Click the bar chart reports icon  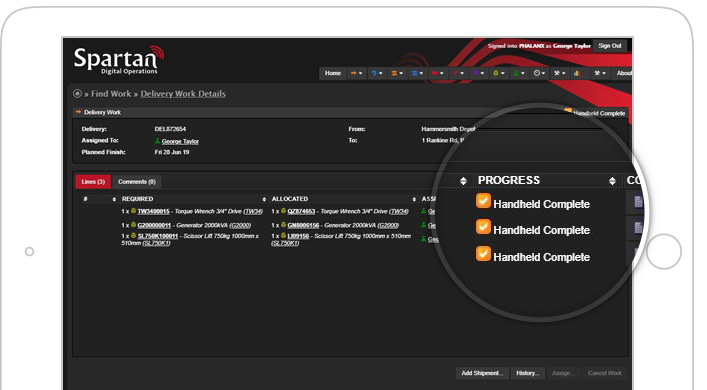pyautogui.click(x=577, y=73)
